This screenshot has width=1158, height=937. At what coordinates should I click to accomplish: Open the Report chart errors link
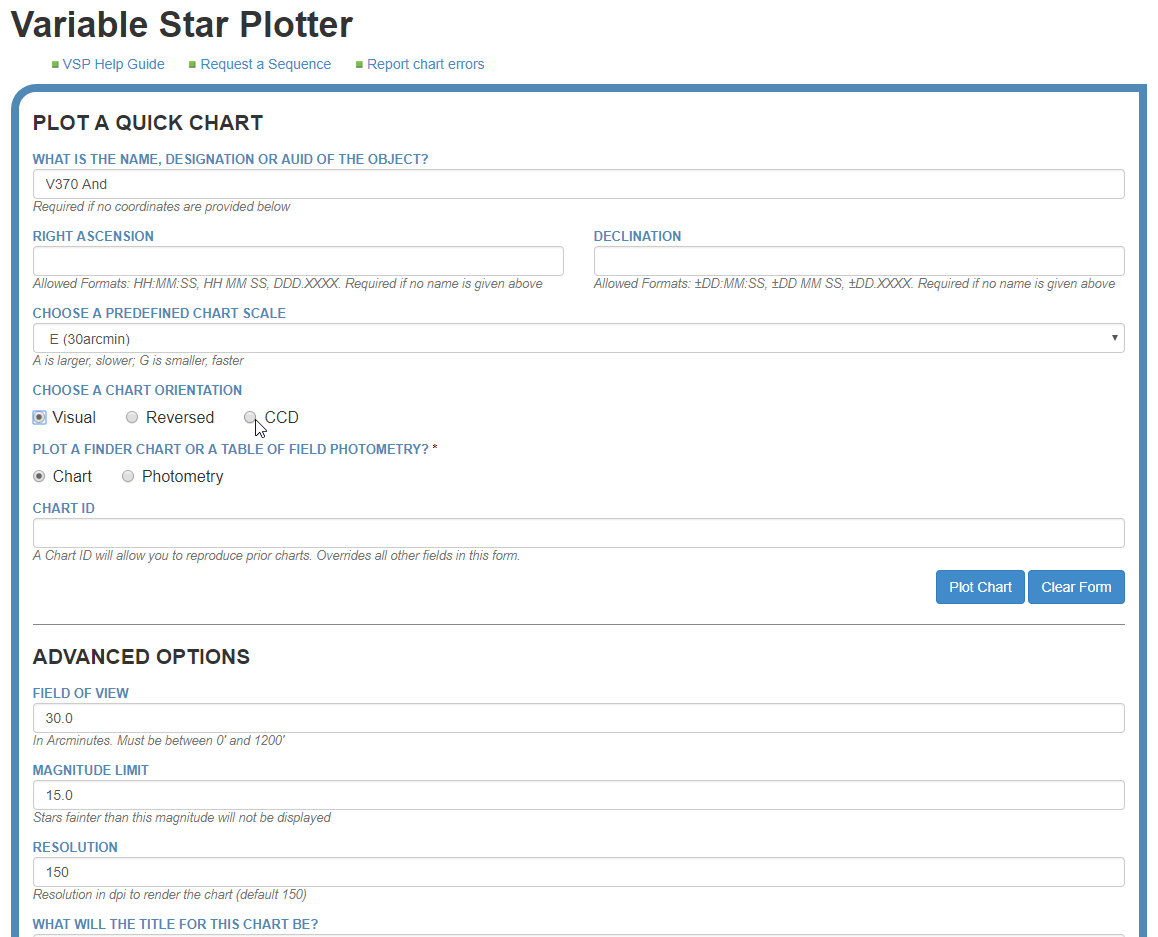point(425,64)
